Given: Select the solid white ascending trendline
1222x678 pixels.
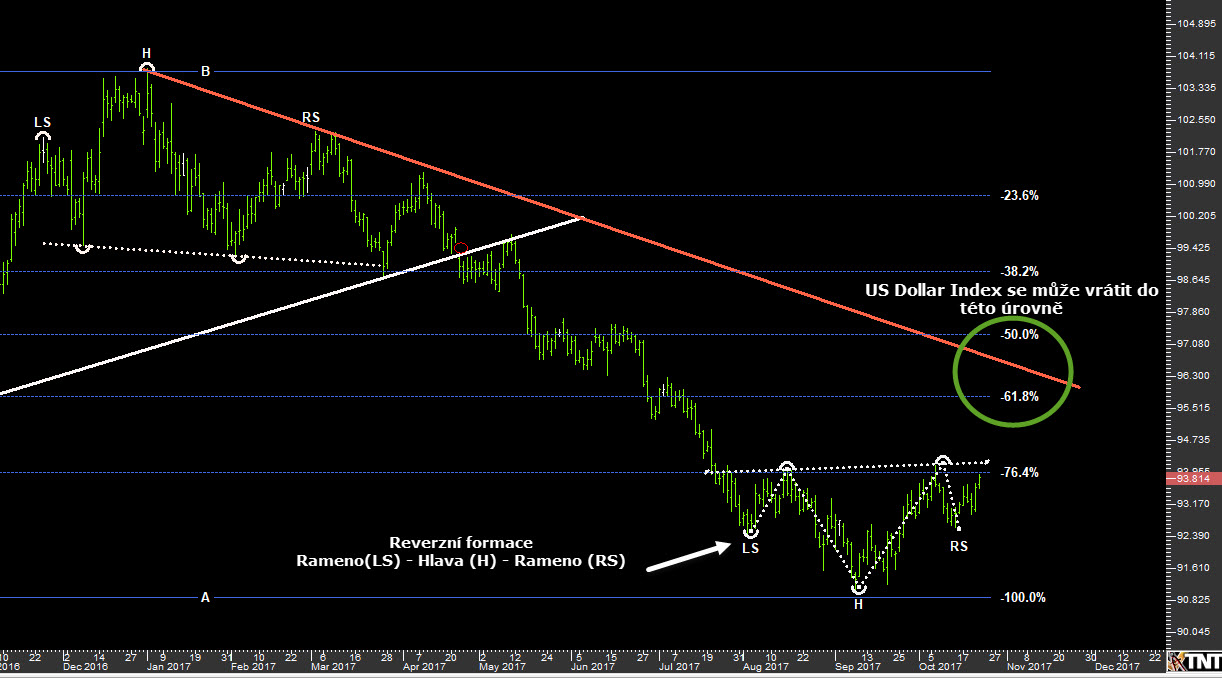Looking at the screenshot, I should click(x=290, y=305).
